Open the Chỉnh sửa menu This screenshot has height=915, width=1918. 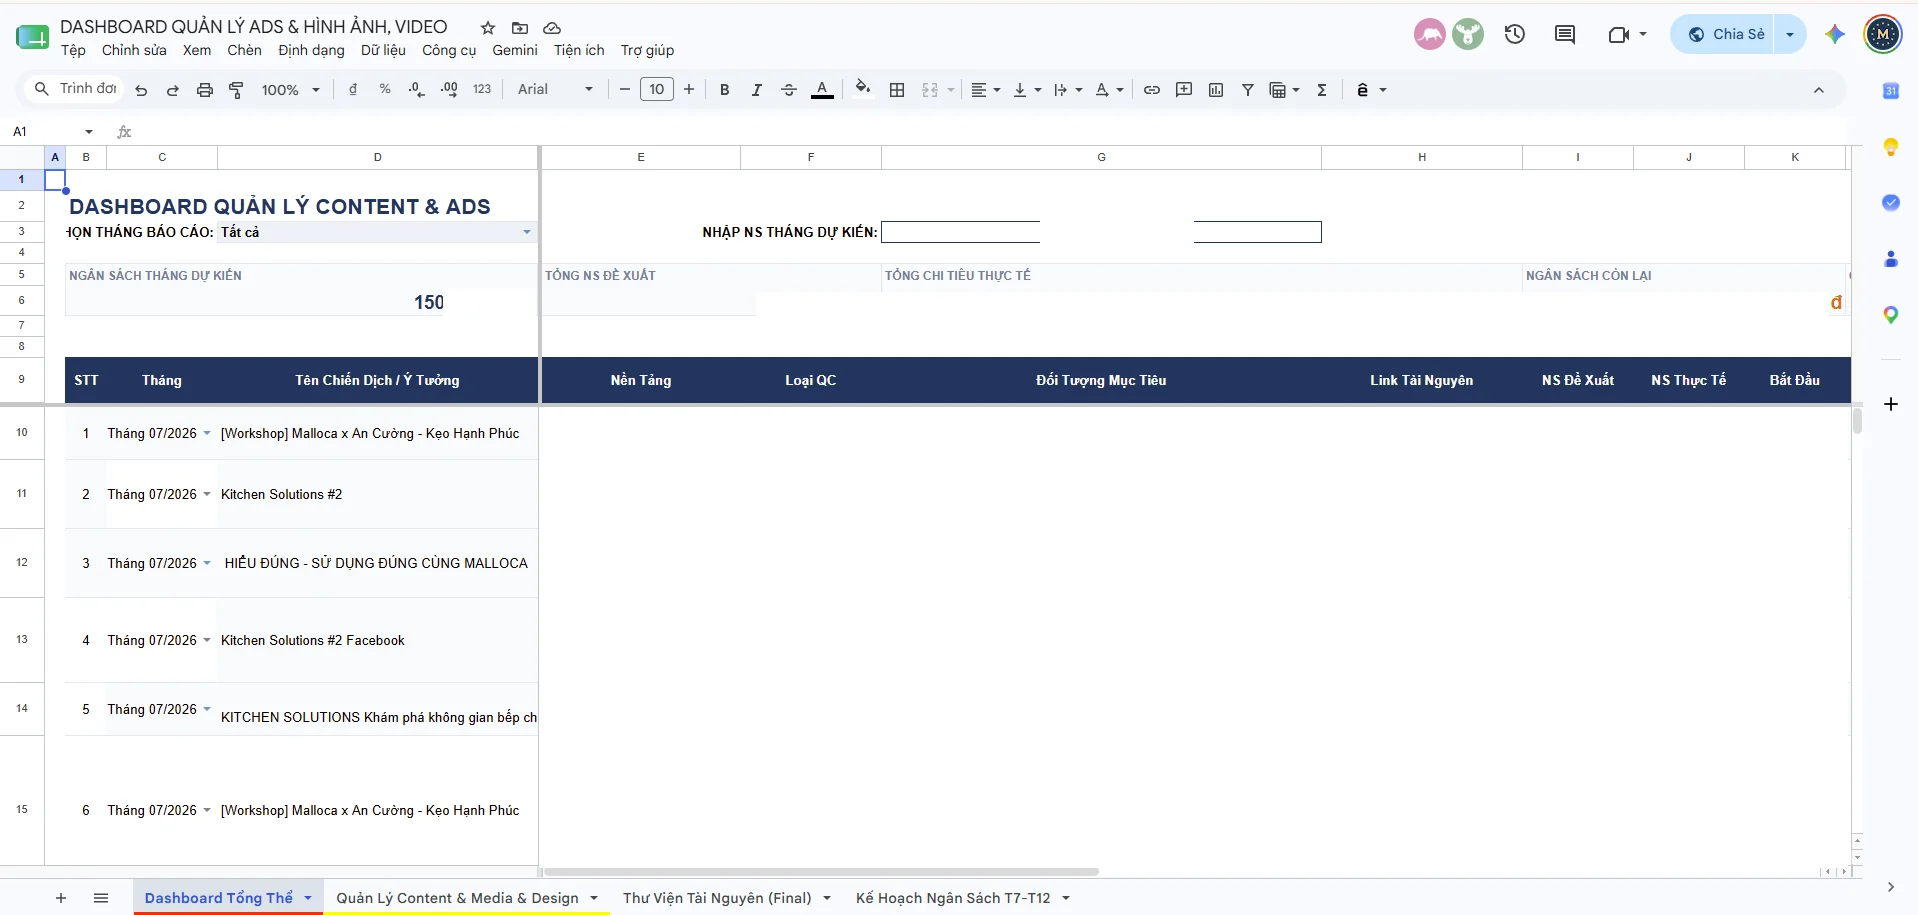134,50
